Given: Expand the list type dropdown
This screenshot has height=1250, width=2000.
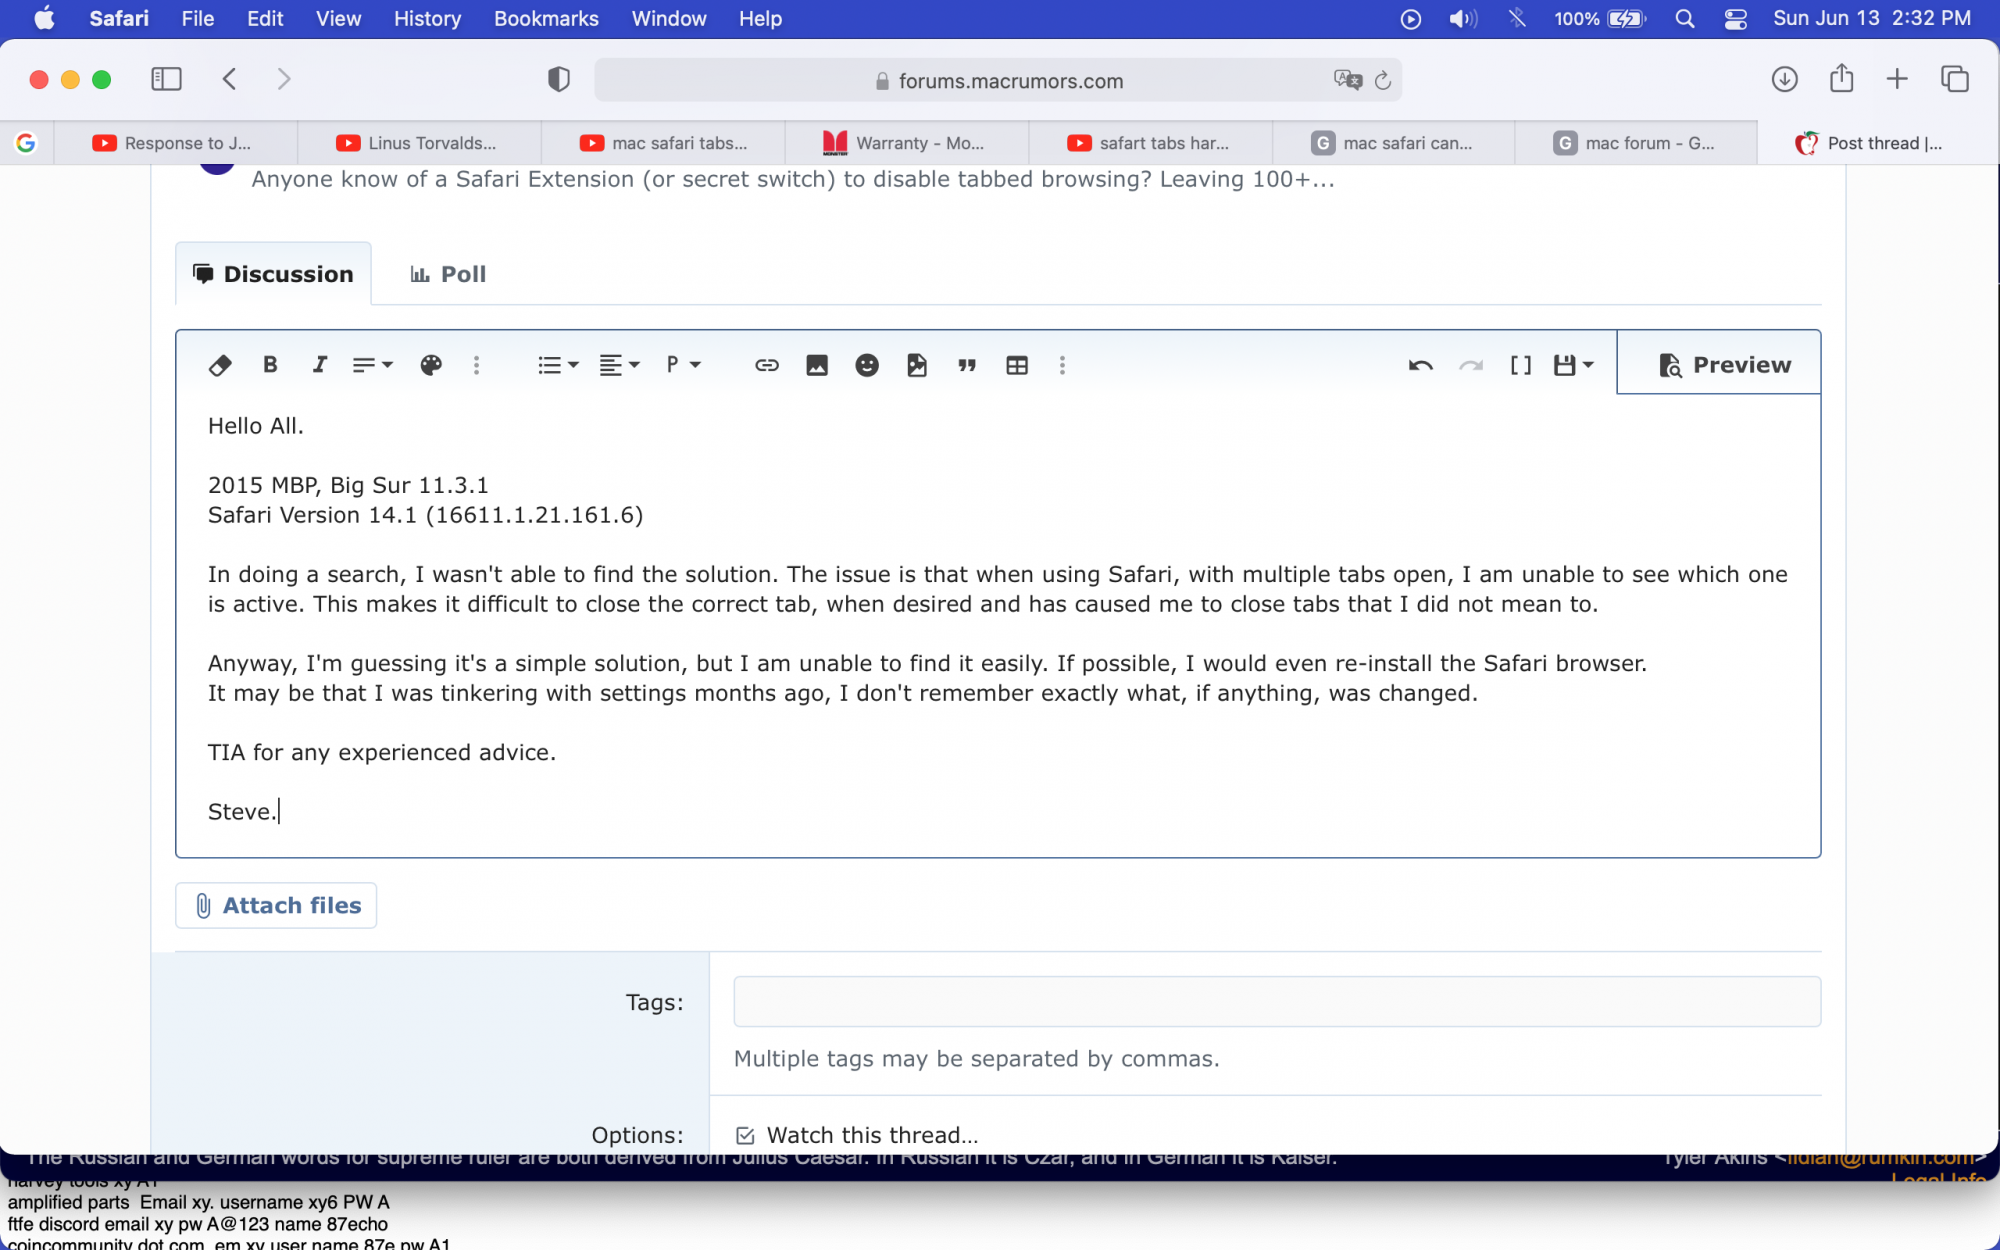Looking at the screenshot, I should point(557,365).
